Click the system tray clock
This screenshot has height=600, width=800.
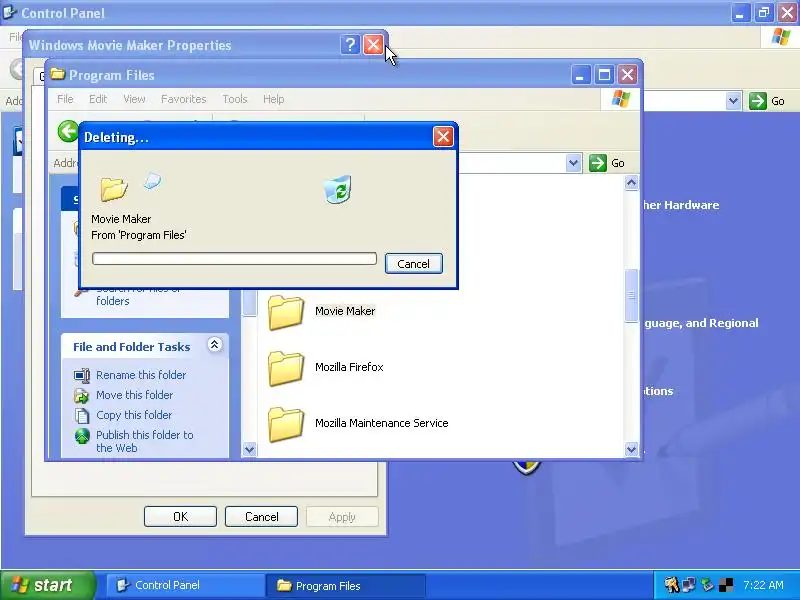point(763,585)
